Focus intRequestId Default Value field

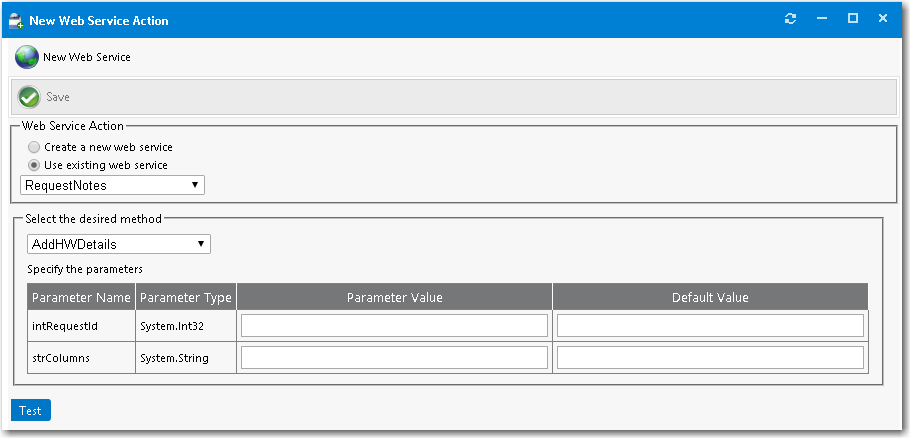(x=710, y=326)
